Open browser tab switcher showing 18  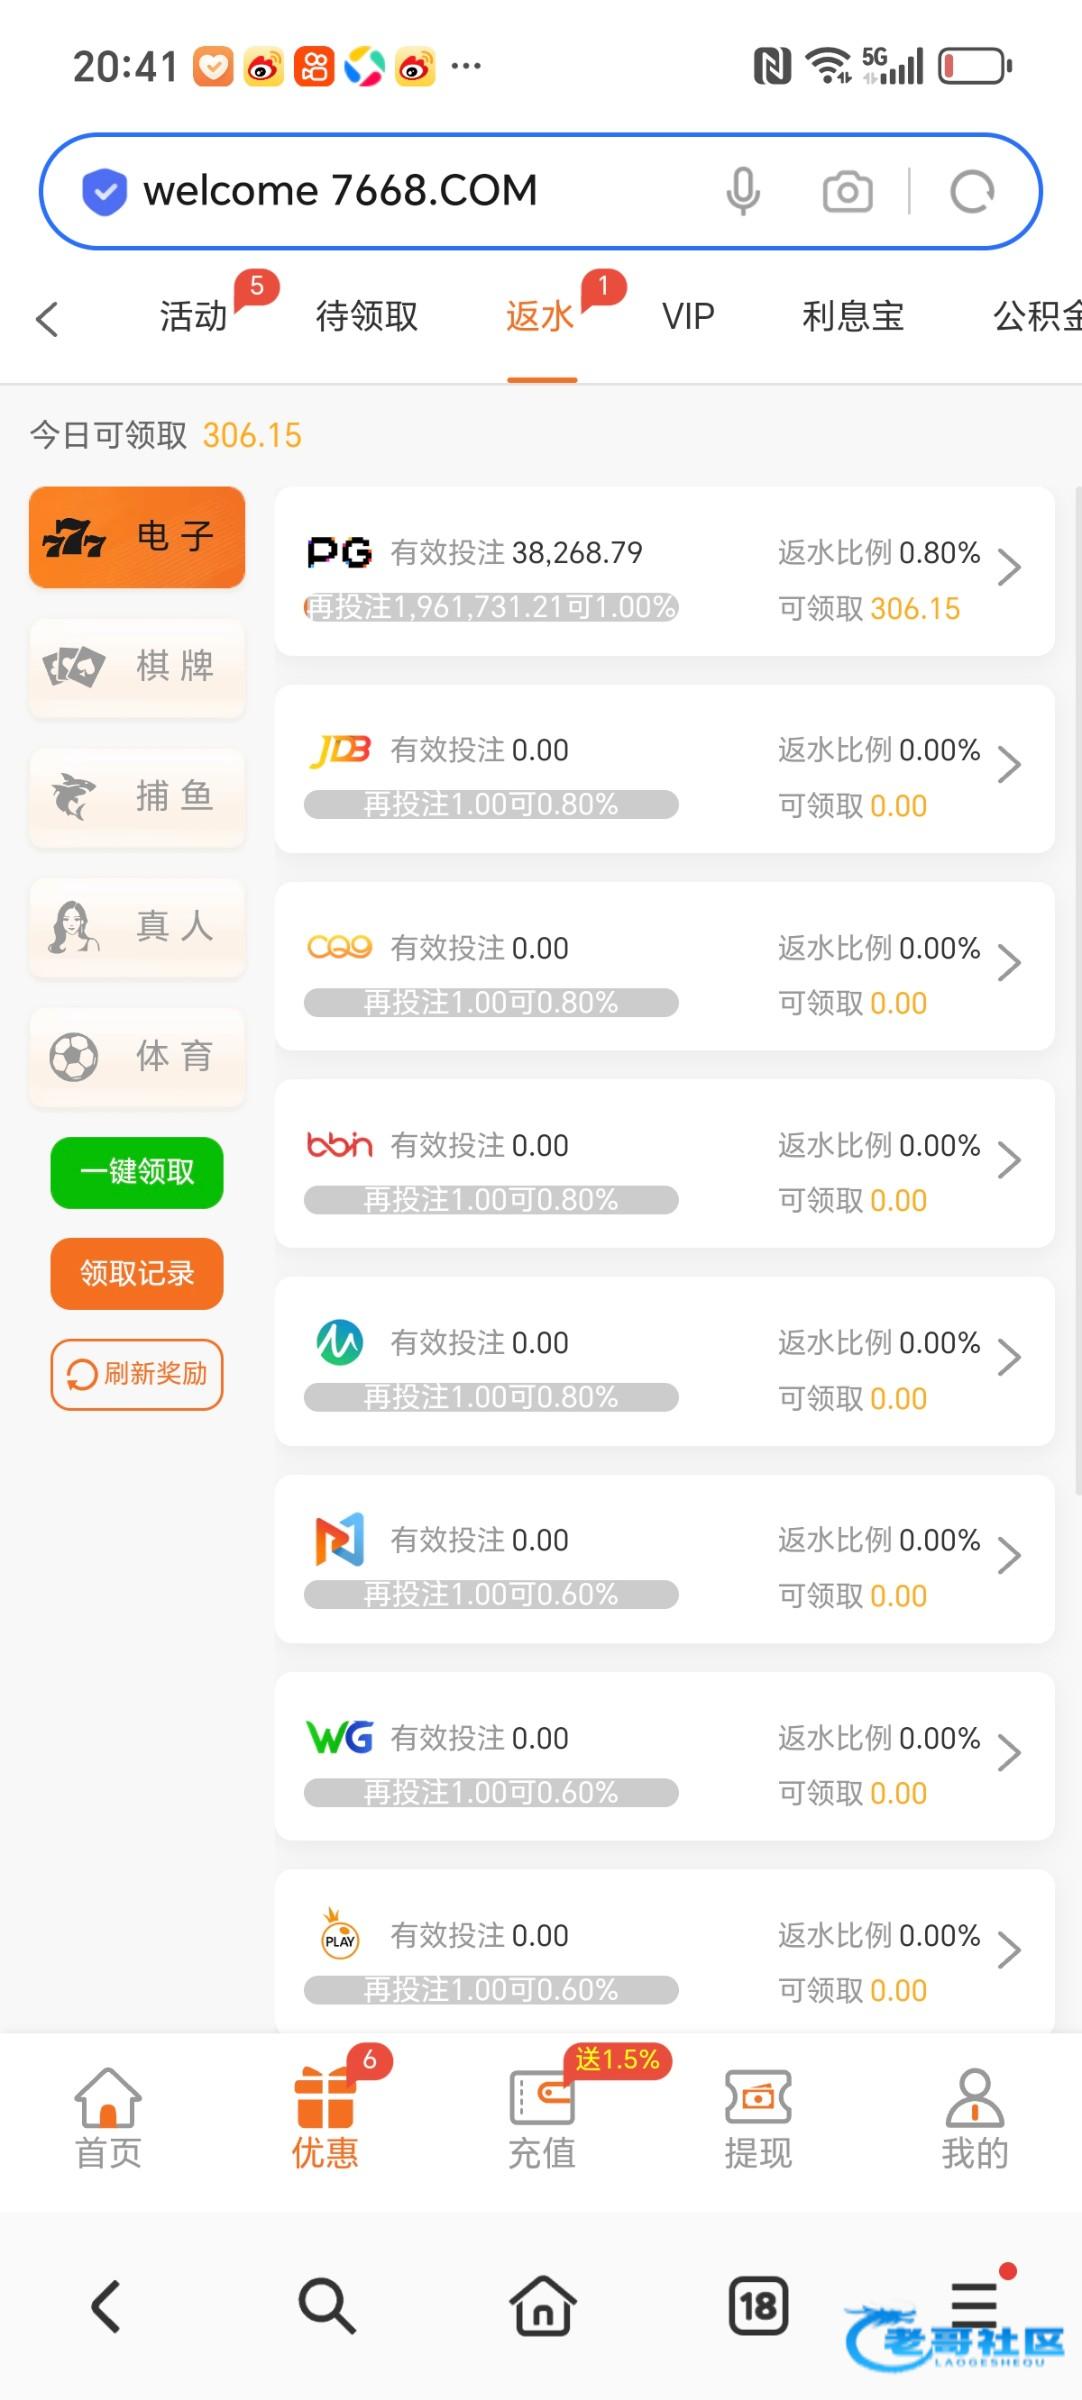[758, 2306]
